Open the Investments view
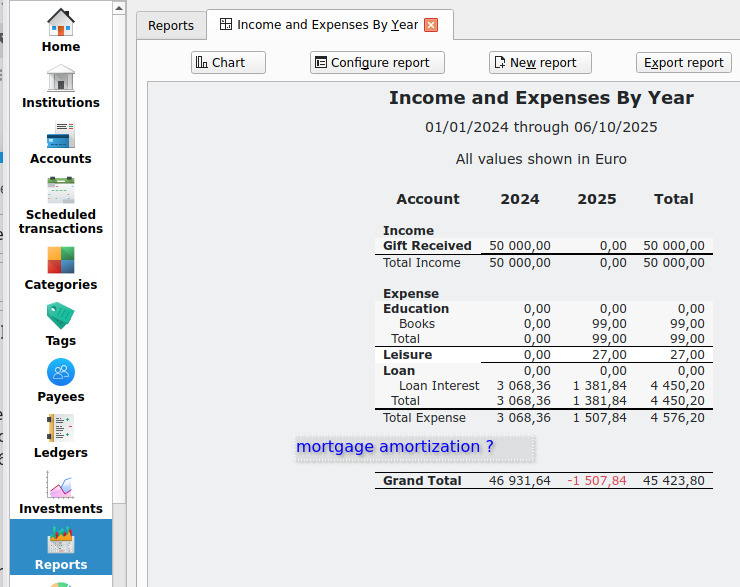740x587 pixels. click(x=60, y=492)
